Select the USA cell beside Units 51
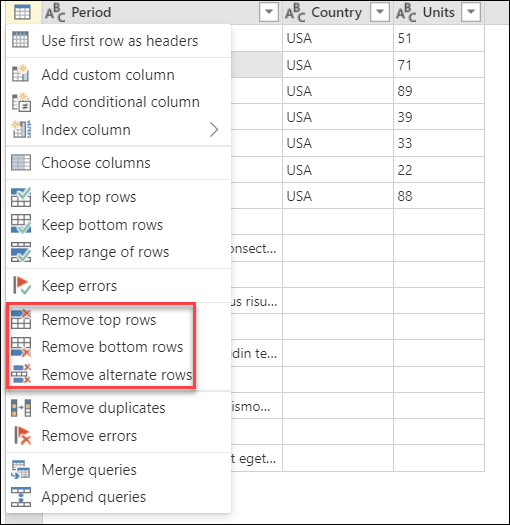This screenshot has height=525, width=510. coord(338,38)
